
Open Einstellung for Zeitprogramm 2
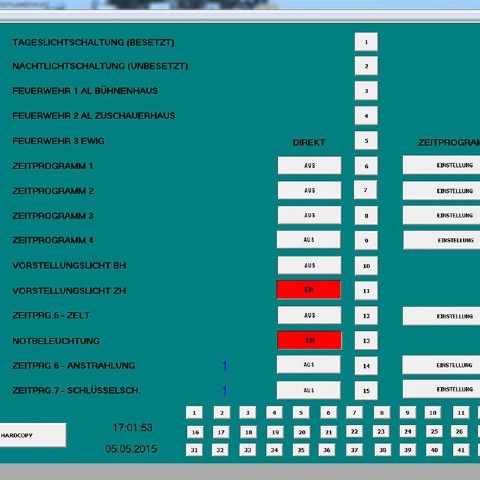click(441, 191)
